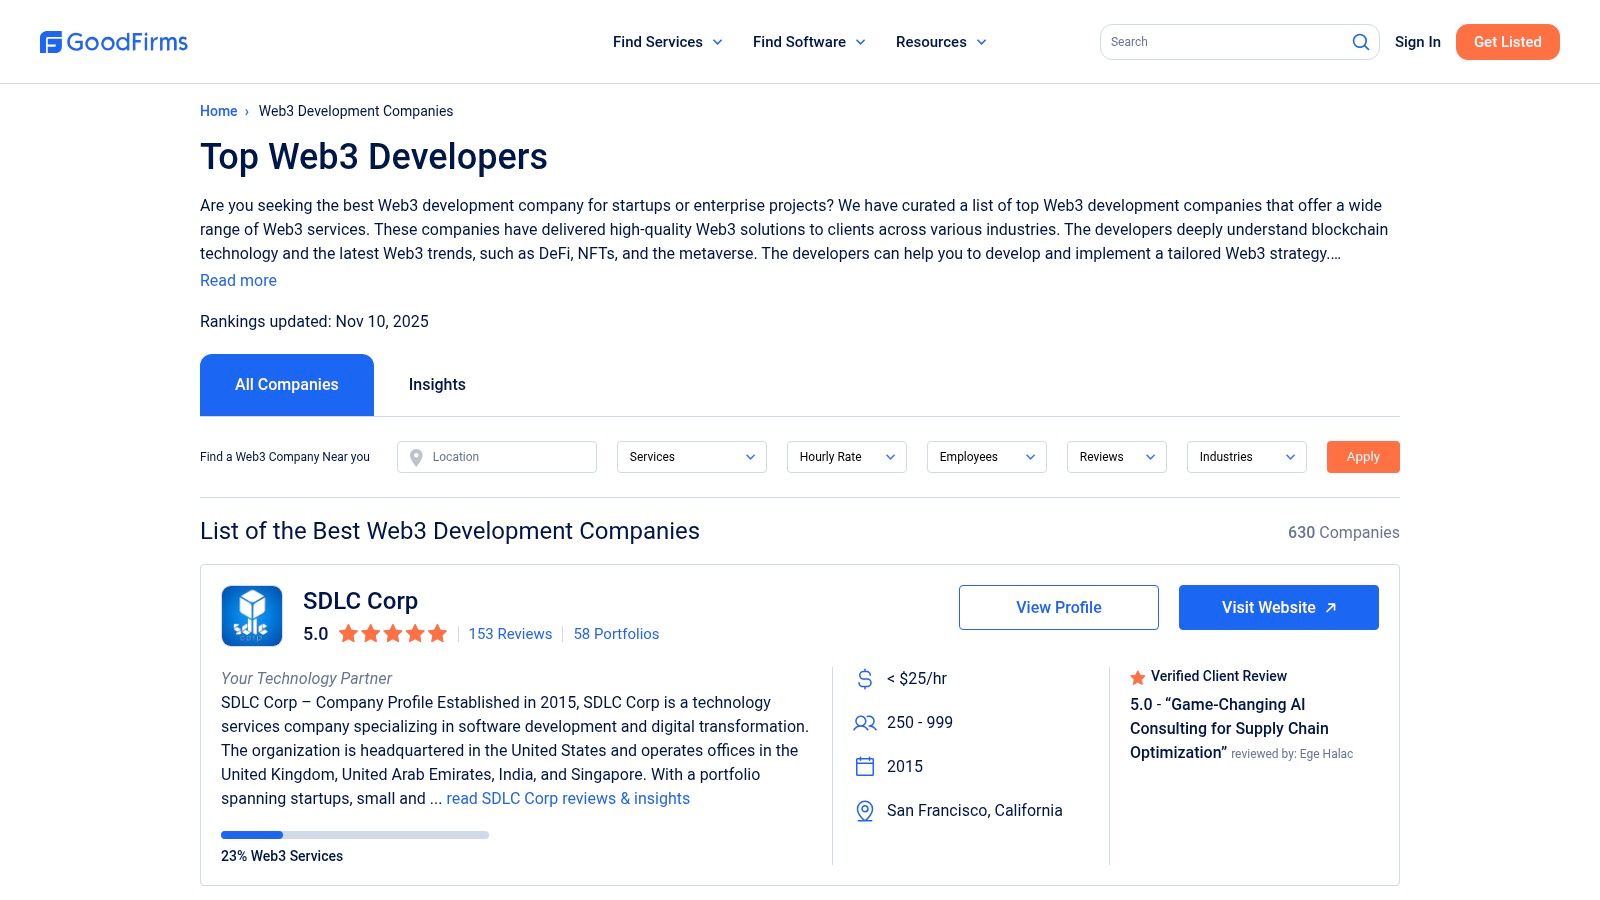The image size is (1600, 900).
Task: Click the pin icon in Location field
Action: click(x=416, y=457)
